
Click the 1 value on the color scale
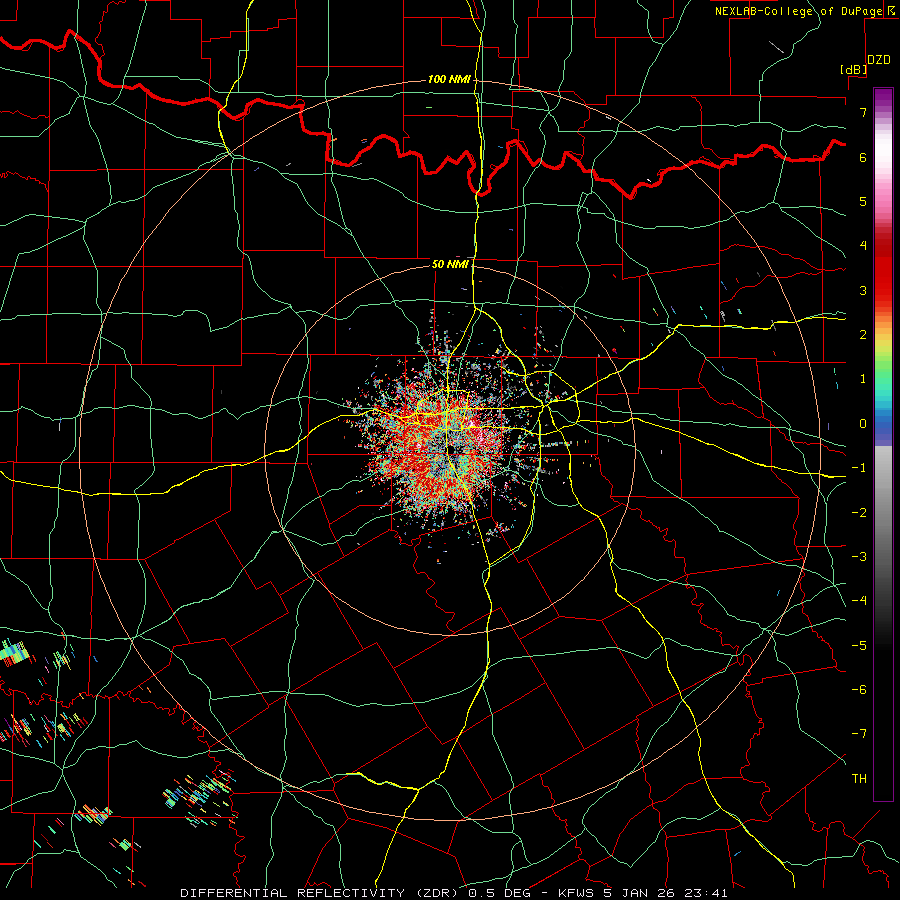[x=863, y=379]
